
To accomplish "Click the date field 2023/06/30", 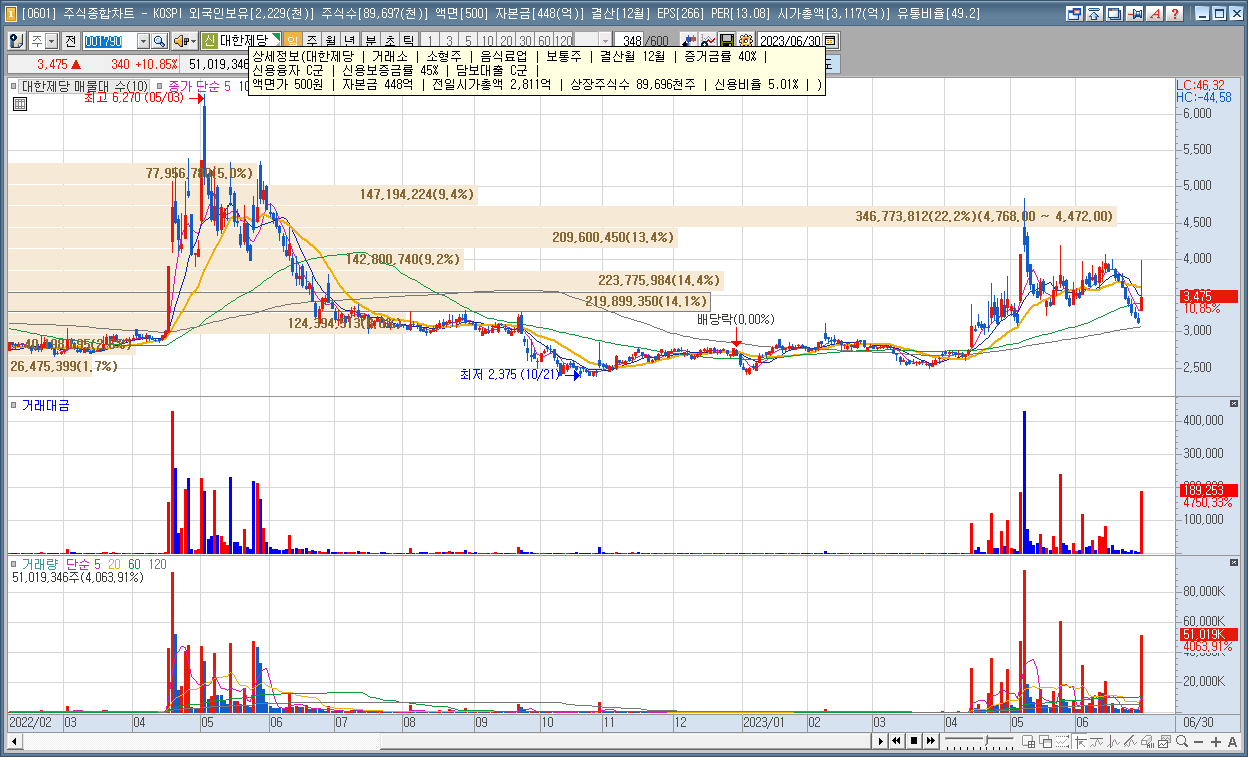I will point(790,41).
